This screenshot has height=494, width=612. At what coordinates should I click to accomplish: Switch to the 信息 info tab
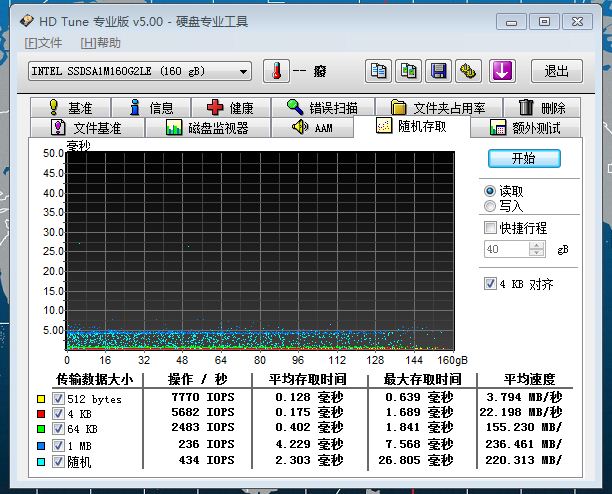tap(151, 107)
